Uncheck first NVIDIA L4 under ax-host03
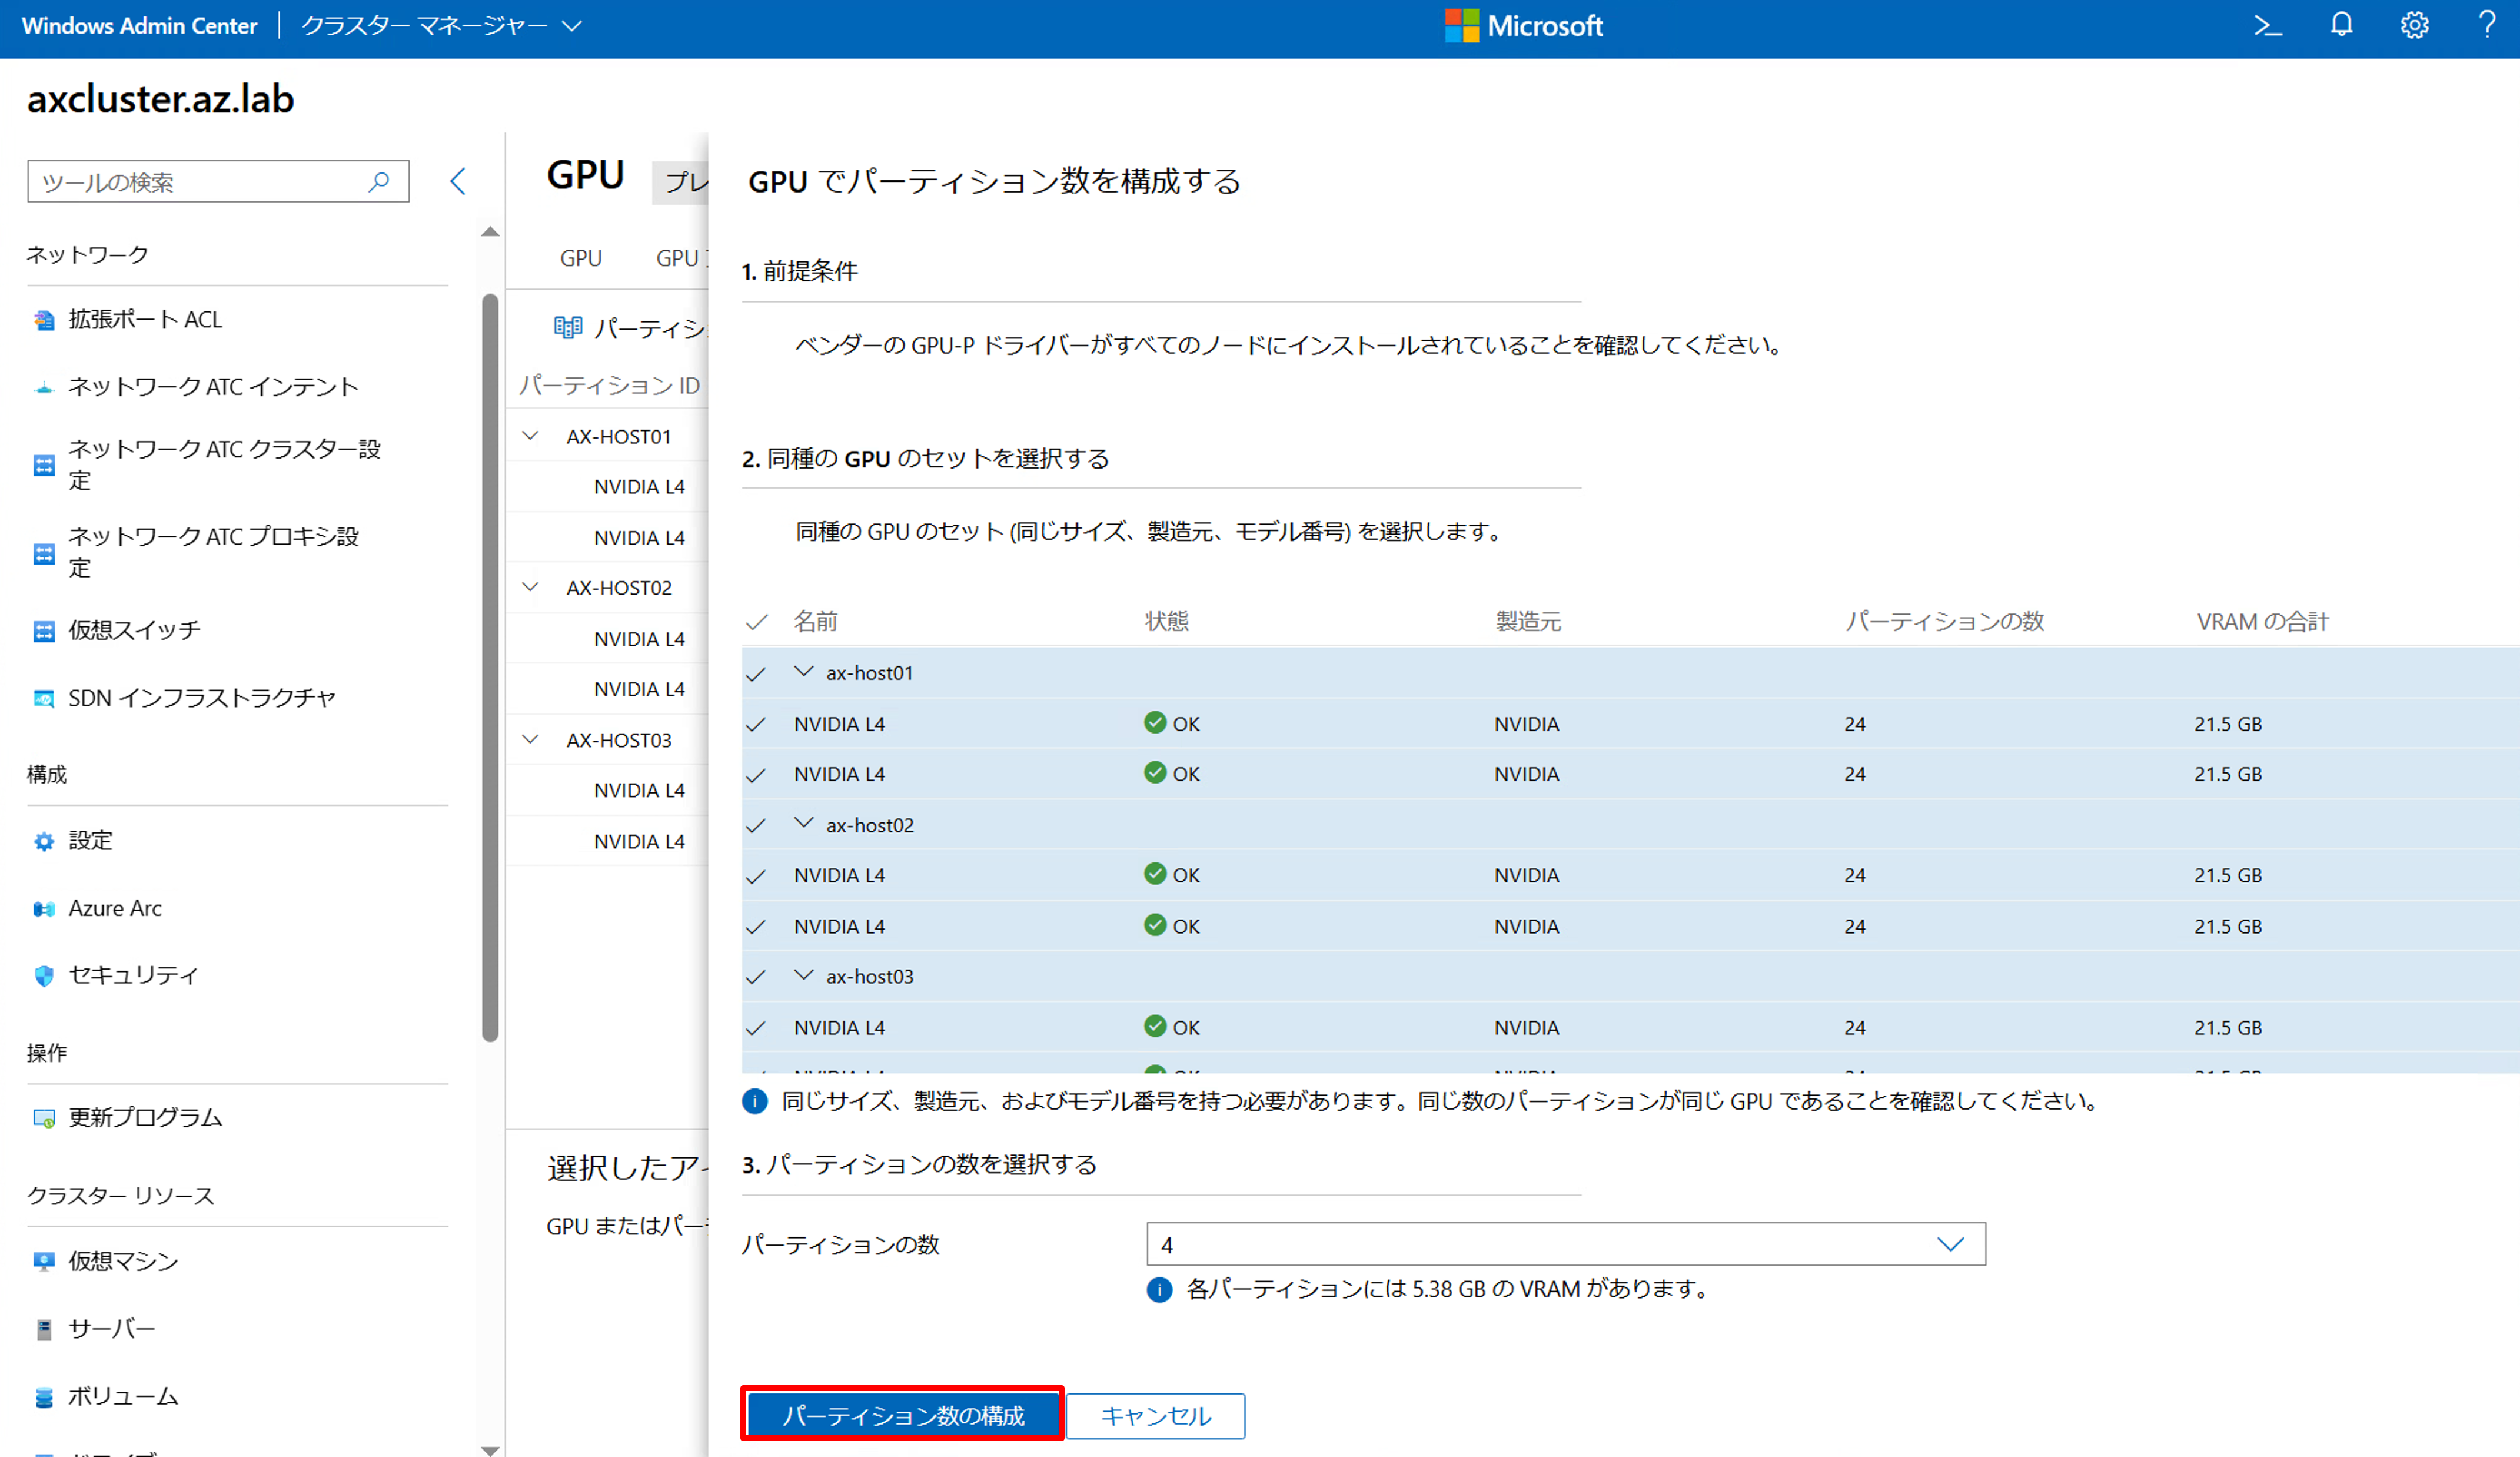This screenshot has height=1457, width=2520. pos(756,1028)
